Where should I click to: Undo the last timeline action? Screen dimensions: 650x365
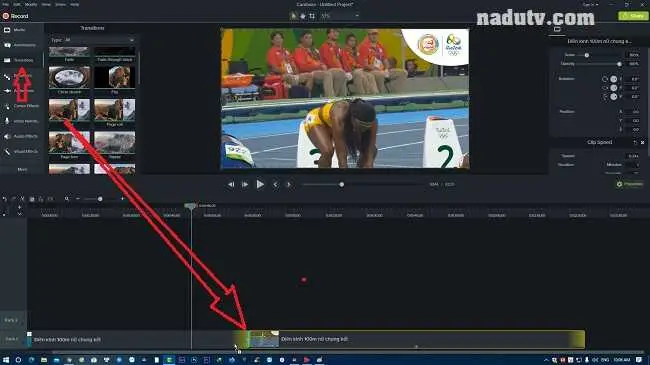point(5,199)
